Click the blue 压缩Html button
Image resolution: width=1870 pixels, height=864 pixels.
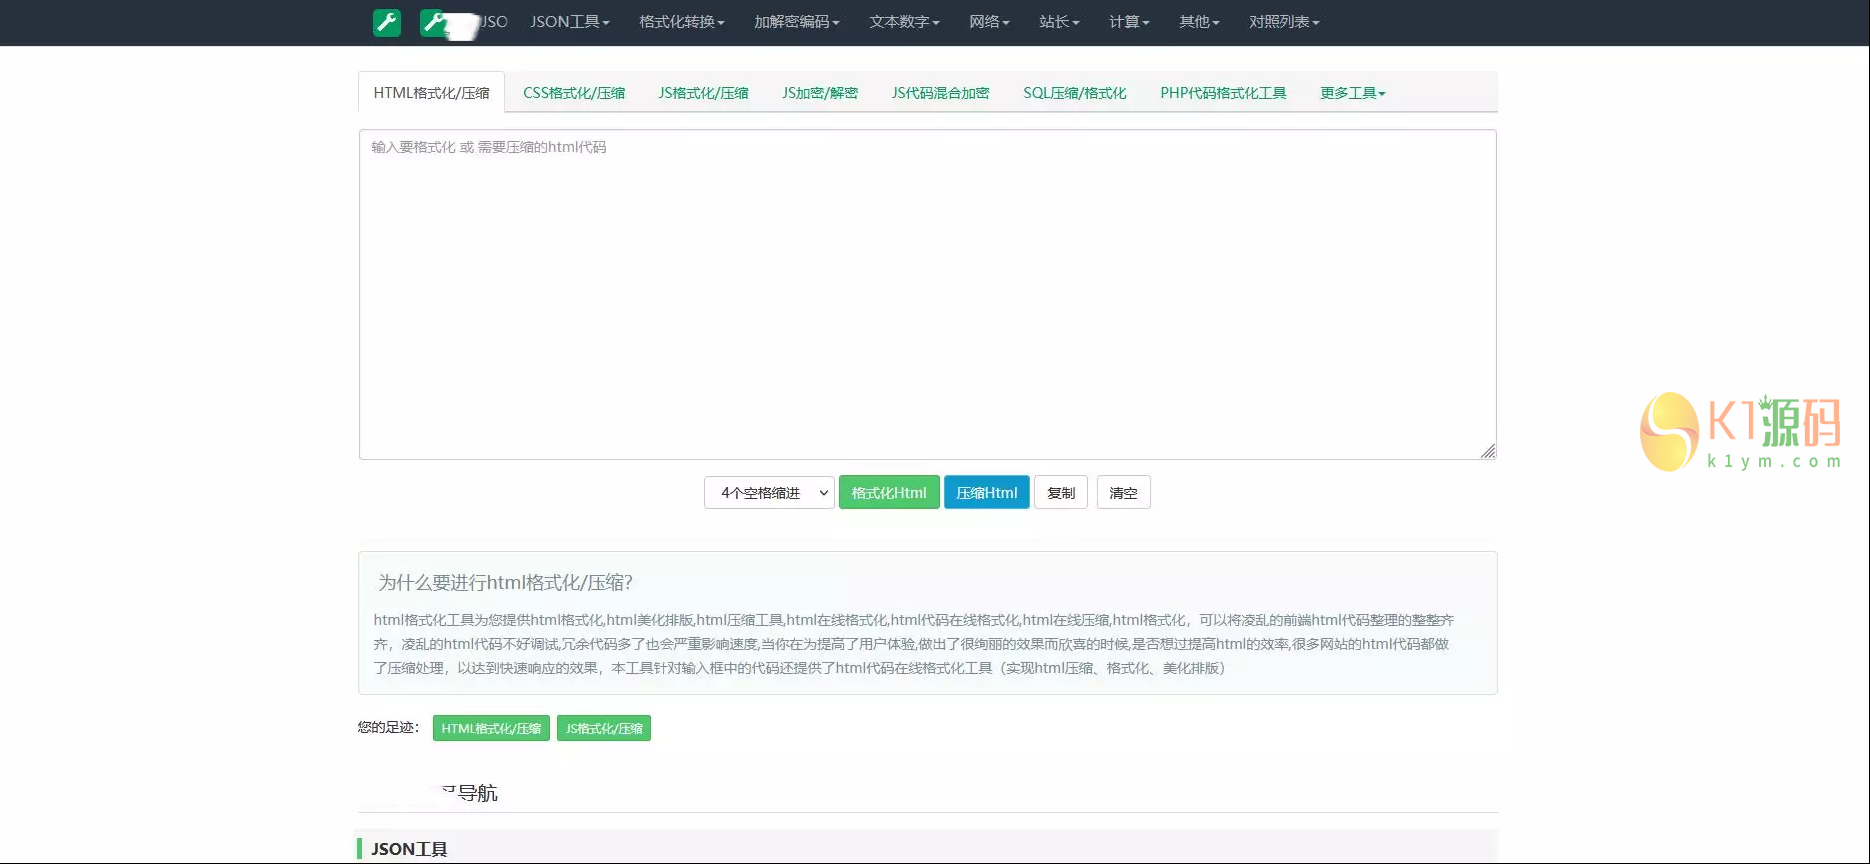pyautogui.click(x=986, y=493)
